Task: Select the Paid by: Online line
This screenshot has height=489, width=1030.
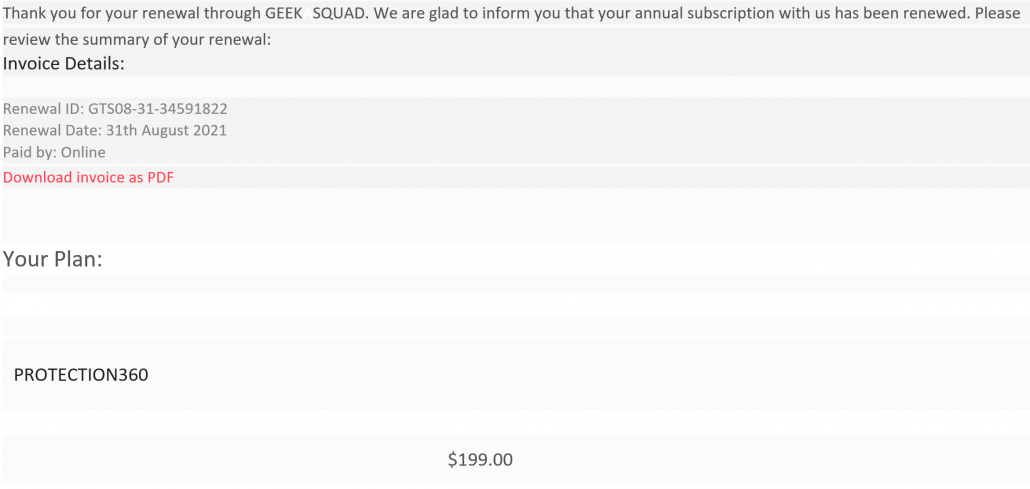Action: click(x=54, y=152)
